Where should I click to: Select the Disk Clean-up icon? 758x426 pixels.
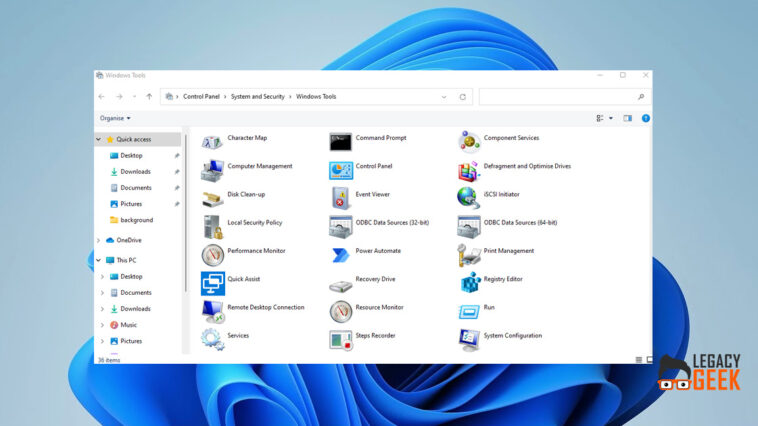[212, 199]
